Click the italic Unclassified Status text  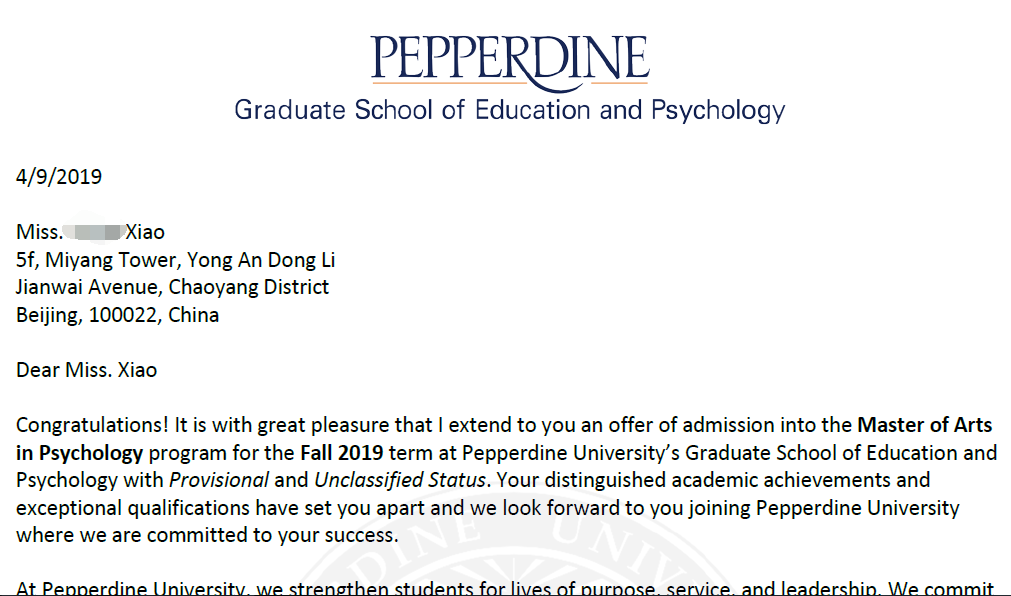point(399,481)
